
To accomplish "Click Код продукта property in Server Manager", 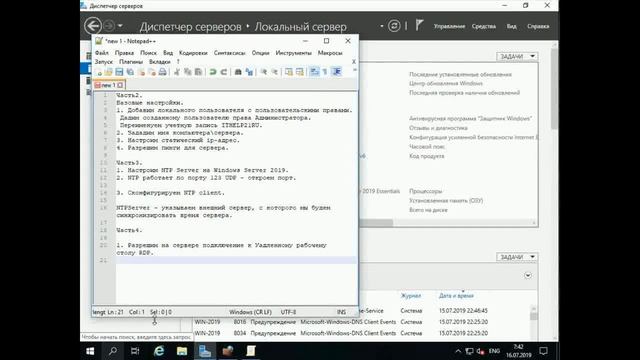I will [427, 156].
